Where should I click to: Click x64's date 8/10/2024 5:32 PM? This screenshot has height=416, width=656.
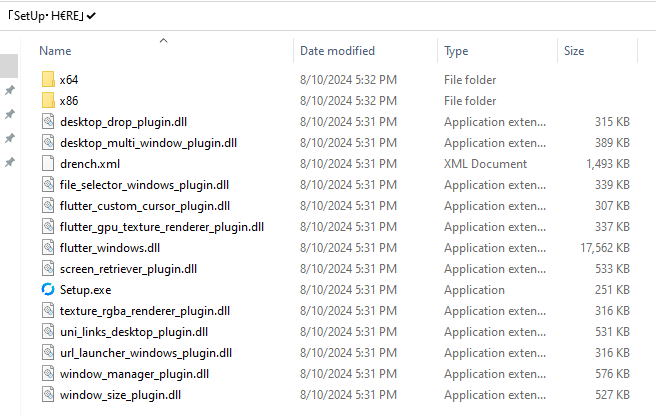348,80
